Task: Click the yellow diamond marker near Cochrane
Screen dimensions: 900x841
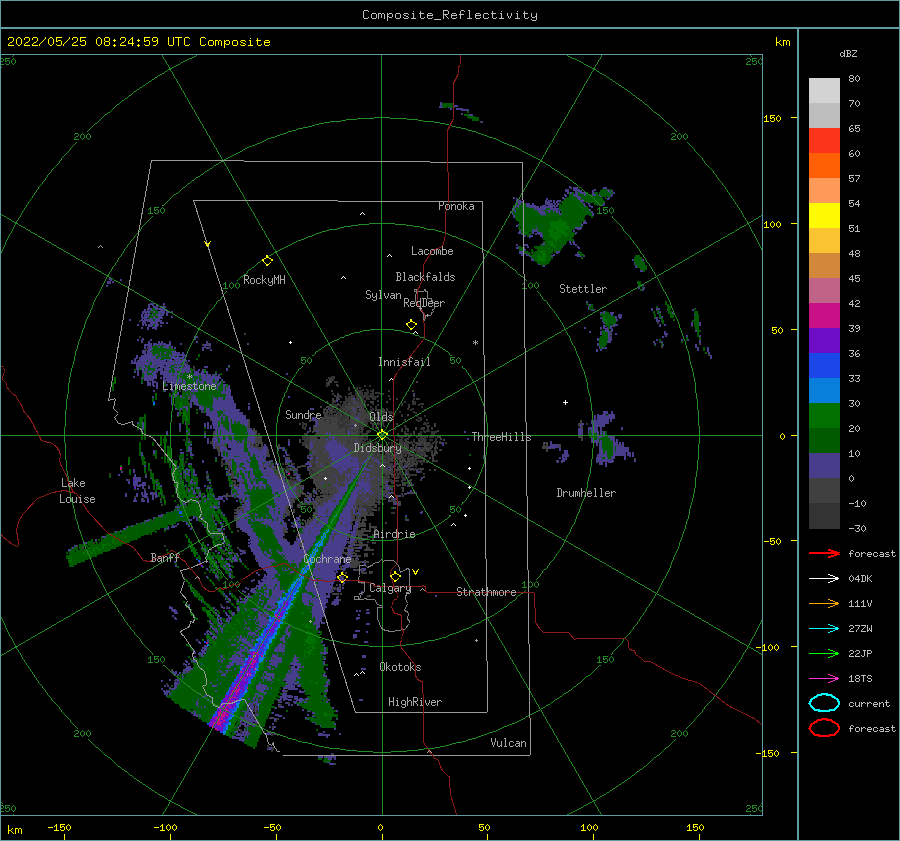Action: coord(342,577)
